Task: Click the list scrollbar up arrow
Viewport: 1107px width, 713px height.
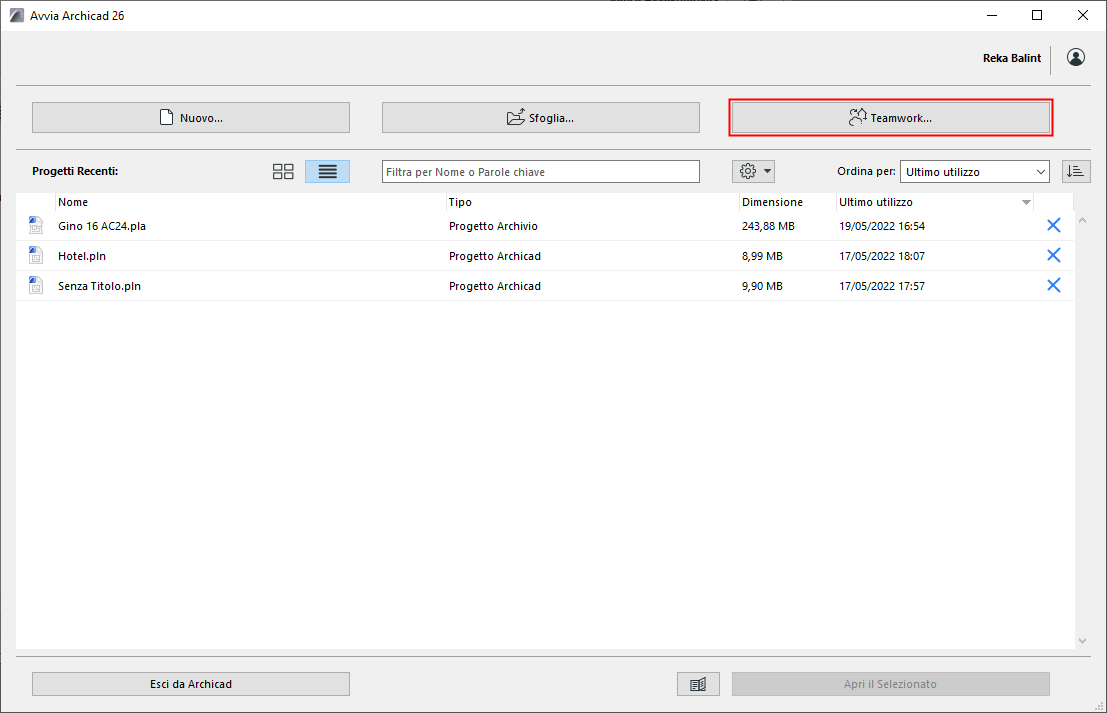Action: [1082, 221]
